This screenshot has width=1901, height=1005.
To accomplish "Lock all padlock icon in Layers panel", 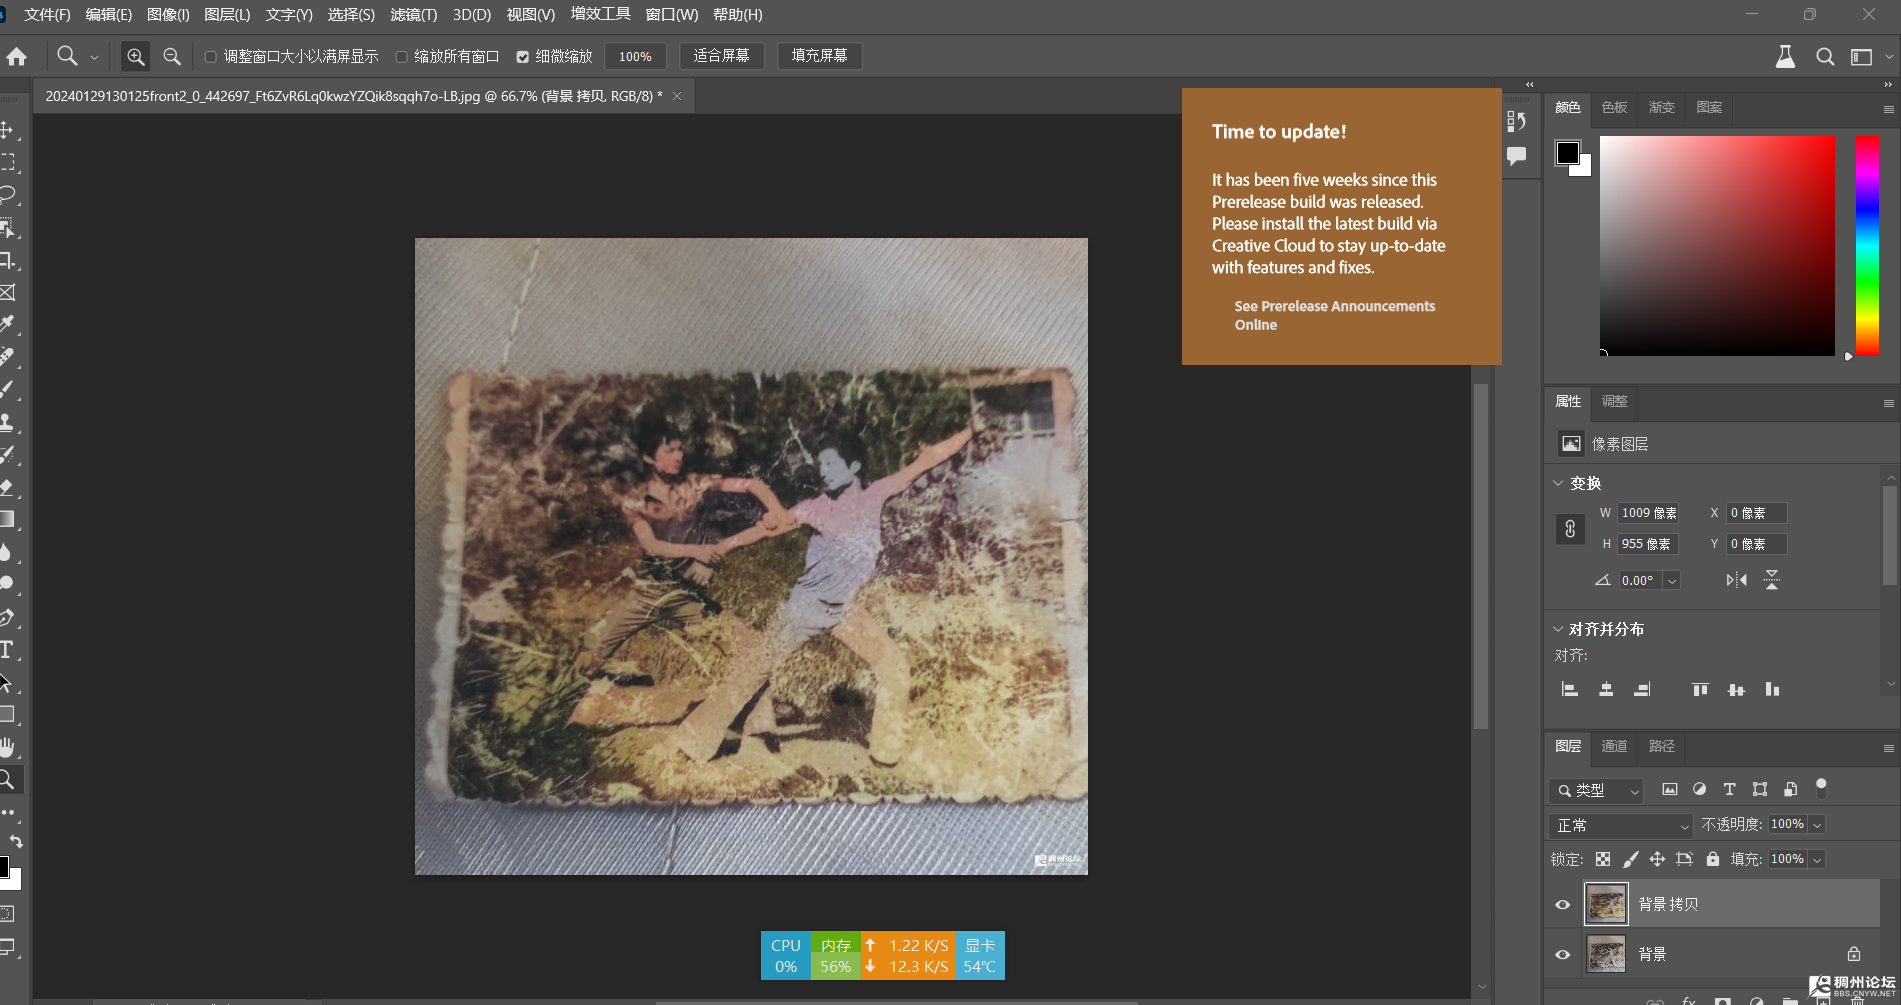I will point(1713,859).
